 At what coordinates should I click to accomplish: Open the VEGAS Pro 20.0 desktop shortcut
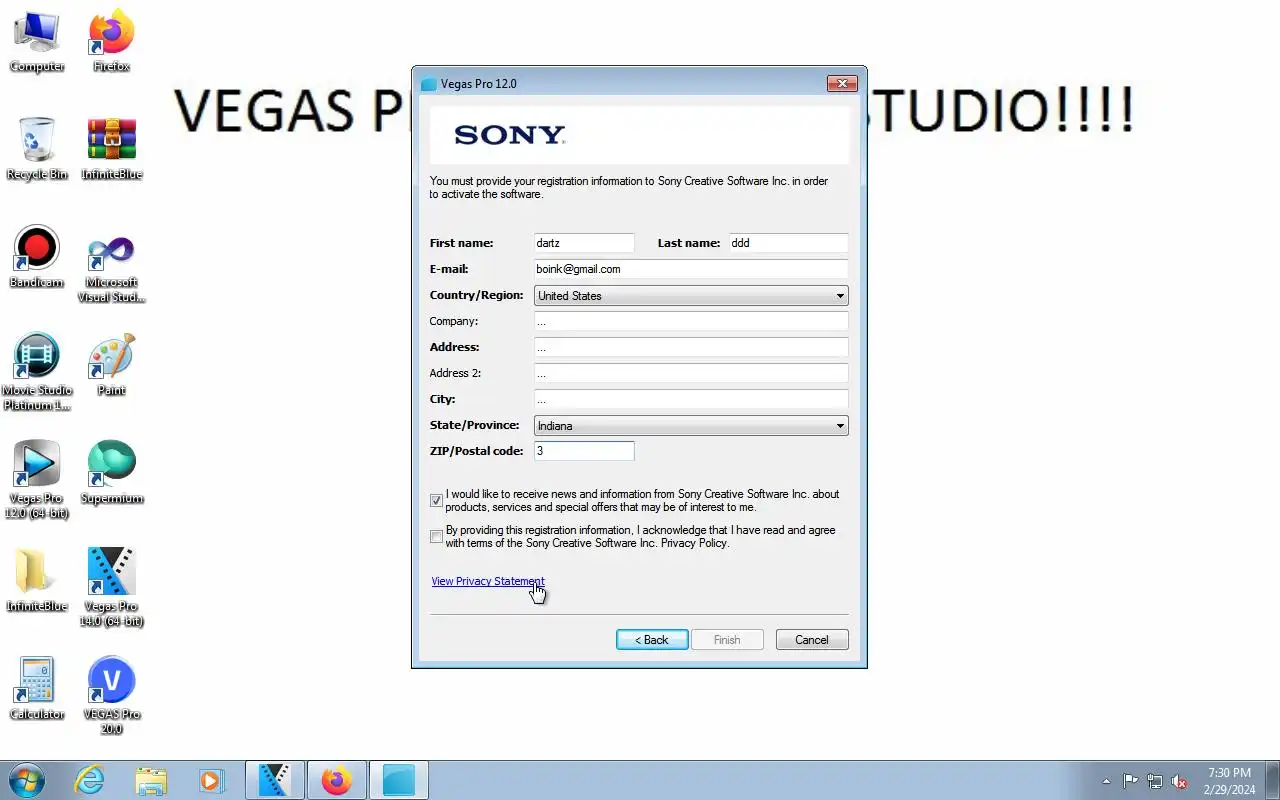[111, 697]
